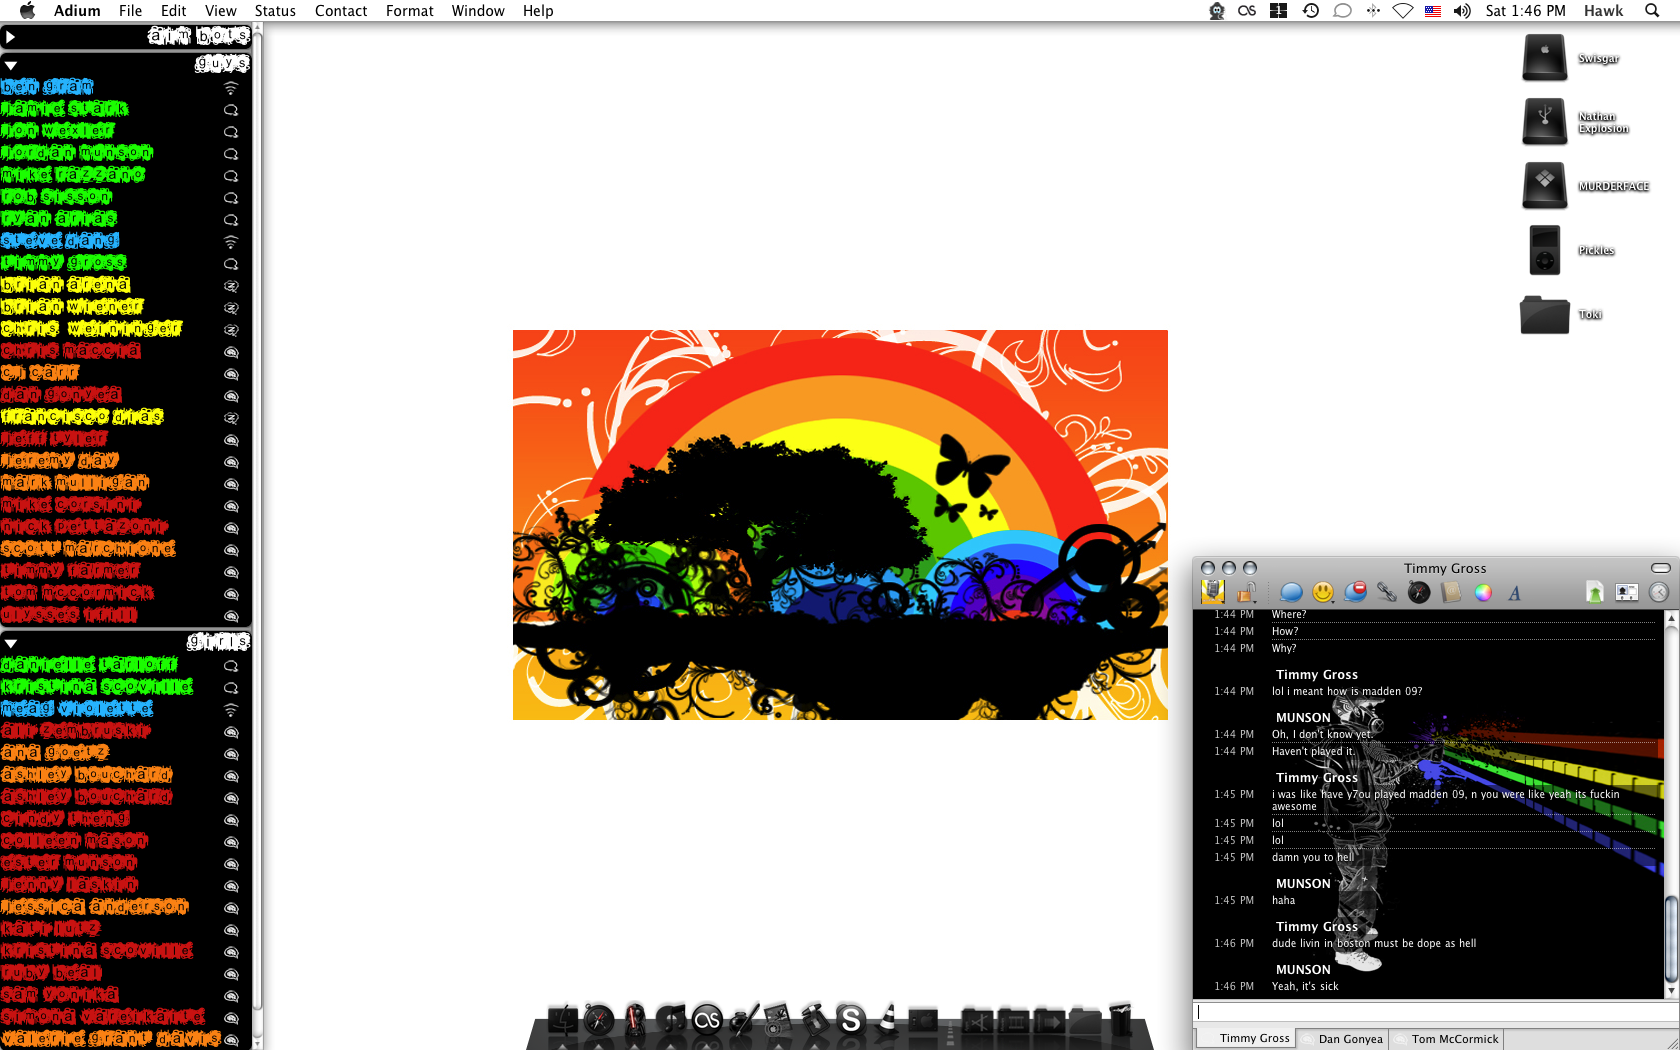Open the Hawk user menu
Image resolution: width=1680 pixels, height=1050 pixels.
click(1603, 11)
